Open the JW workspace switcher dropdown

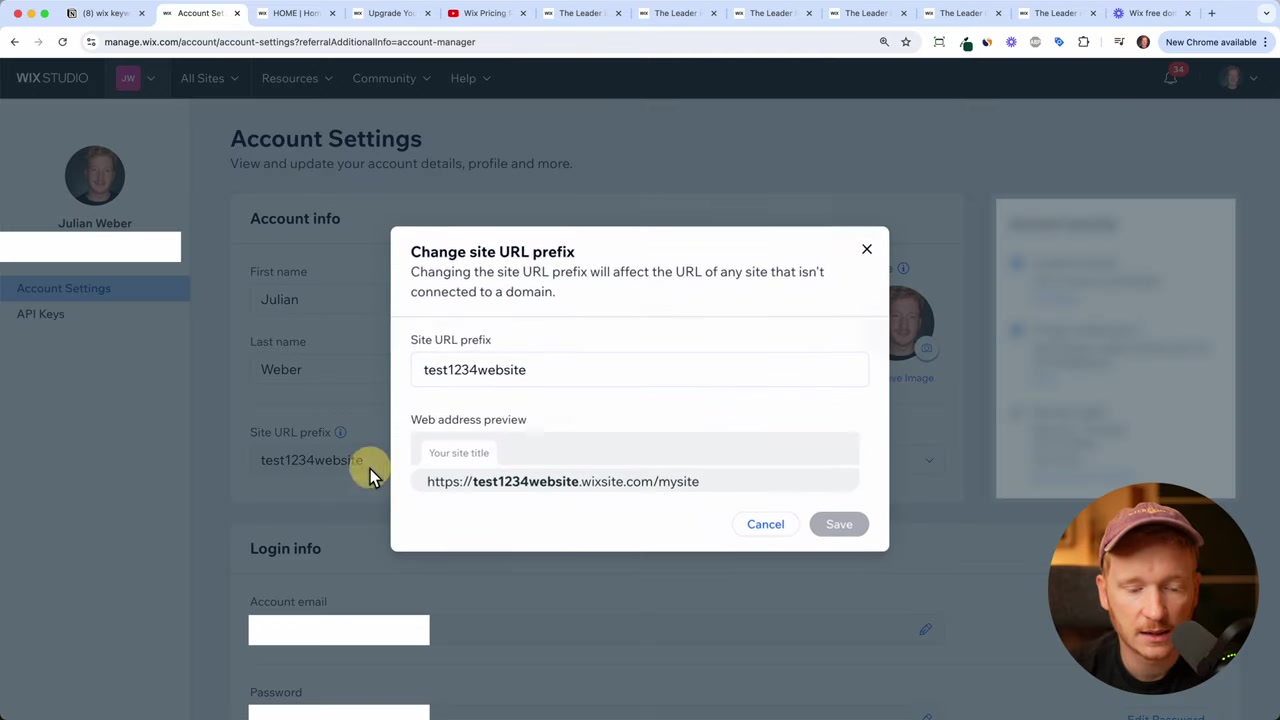[x=136, y=78]
